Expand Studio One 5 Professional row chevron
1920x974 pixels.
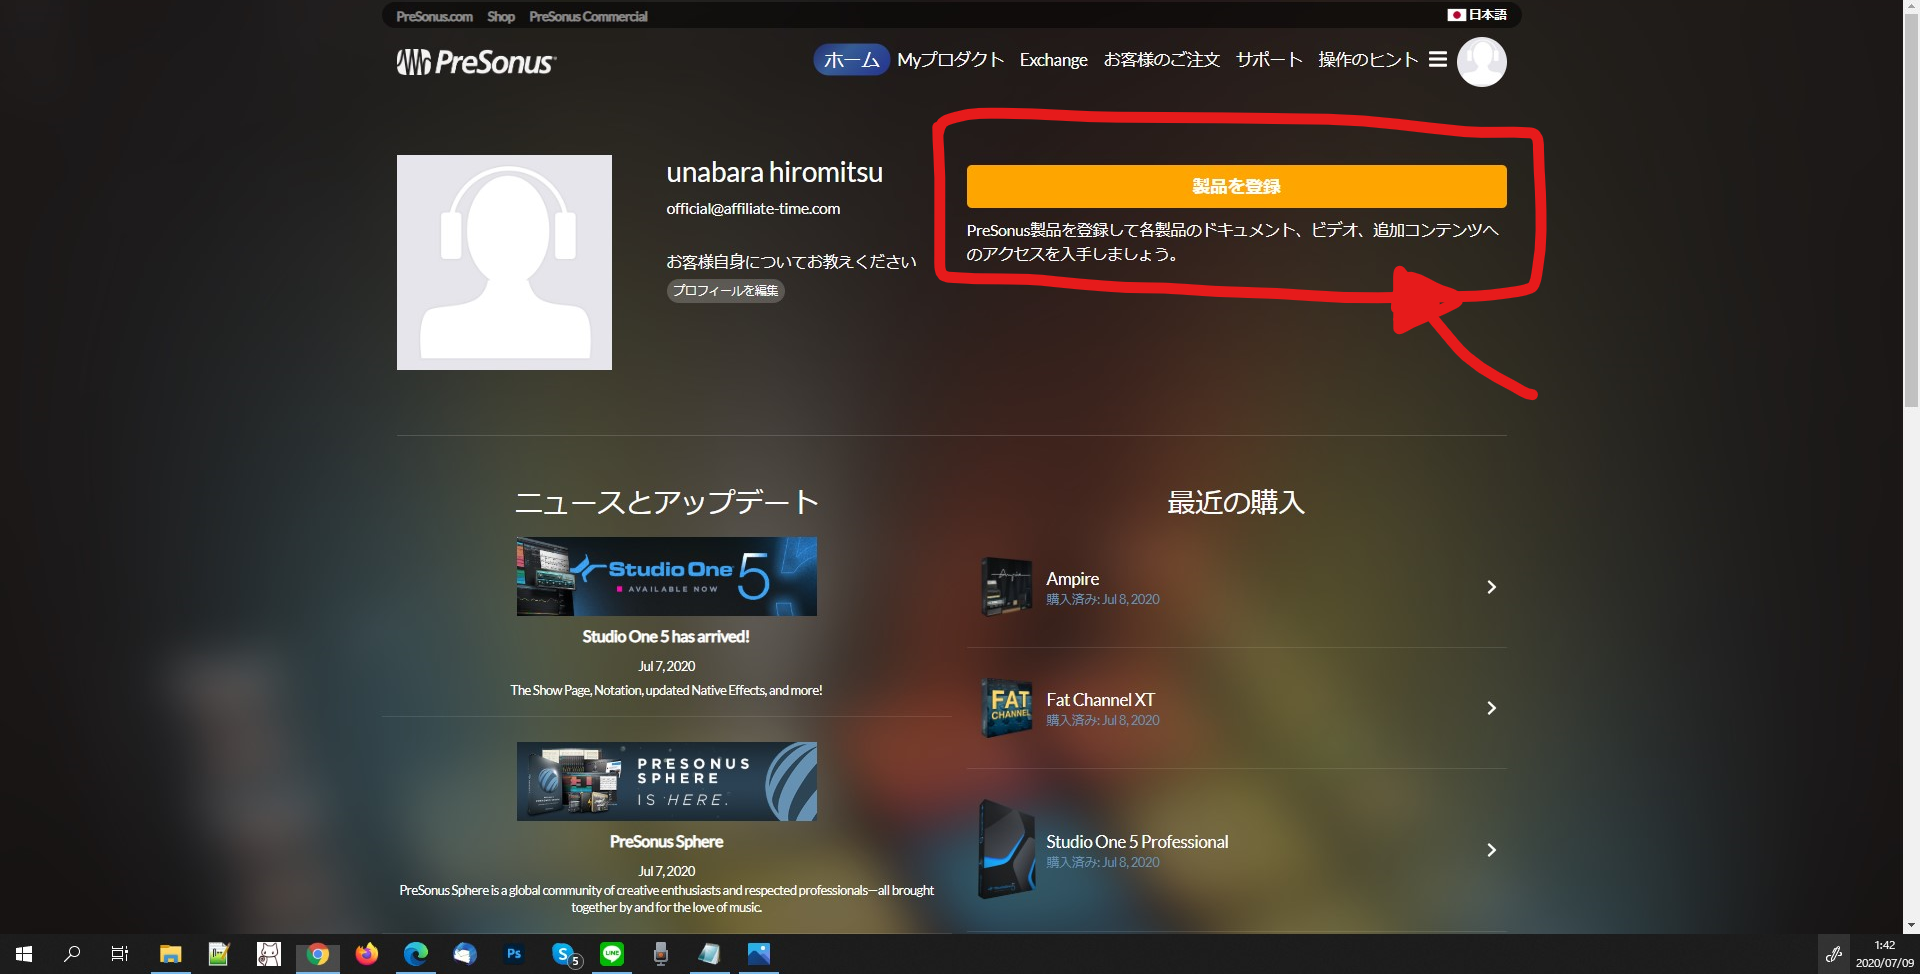pos(1491,850)
